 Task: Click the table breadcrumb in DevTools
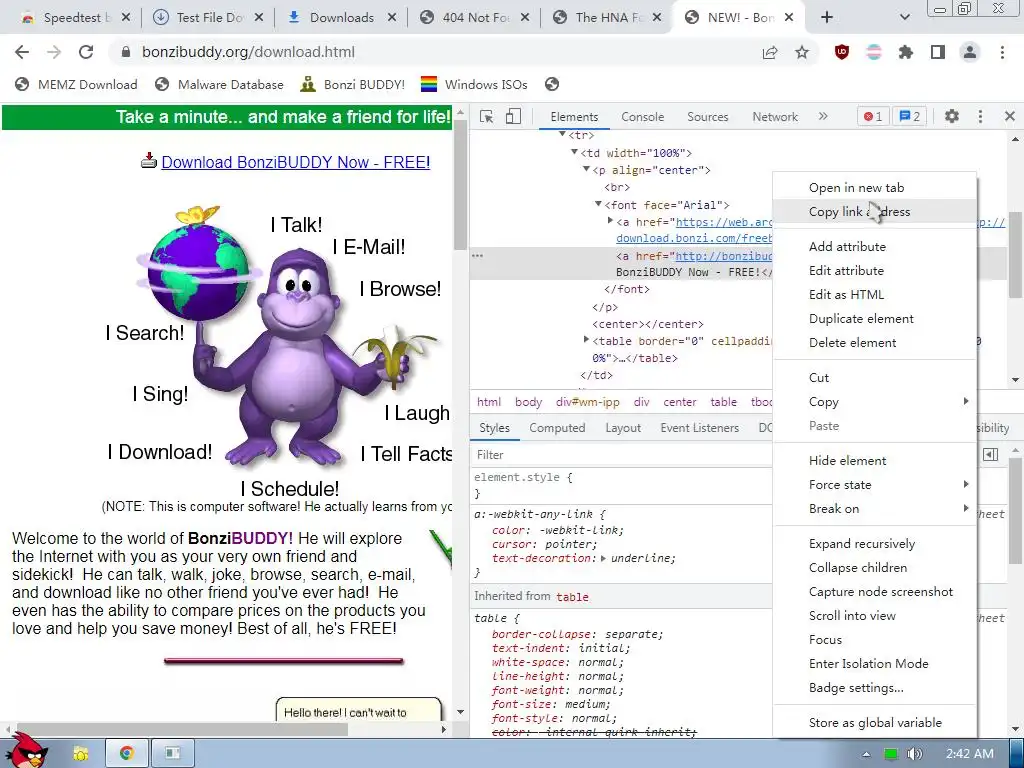coord(724,402)
